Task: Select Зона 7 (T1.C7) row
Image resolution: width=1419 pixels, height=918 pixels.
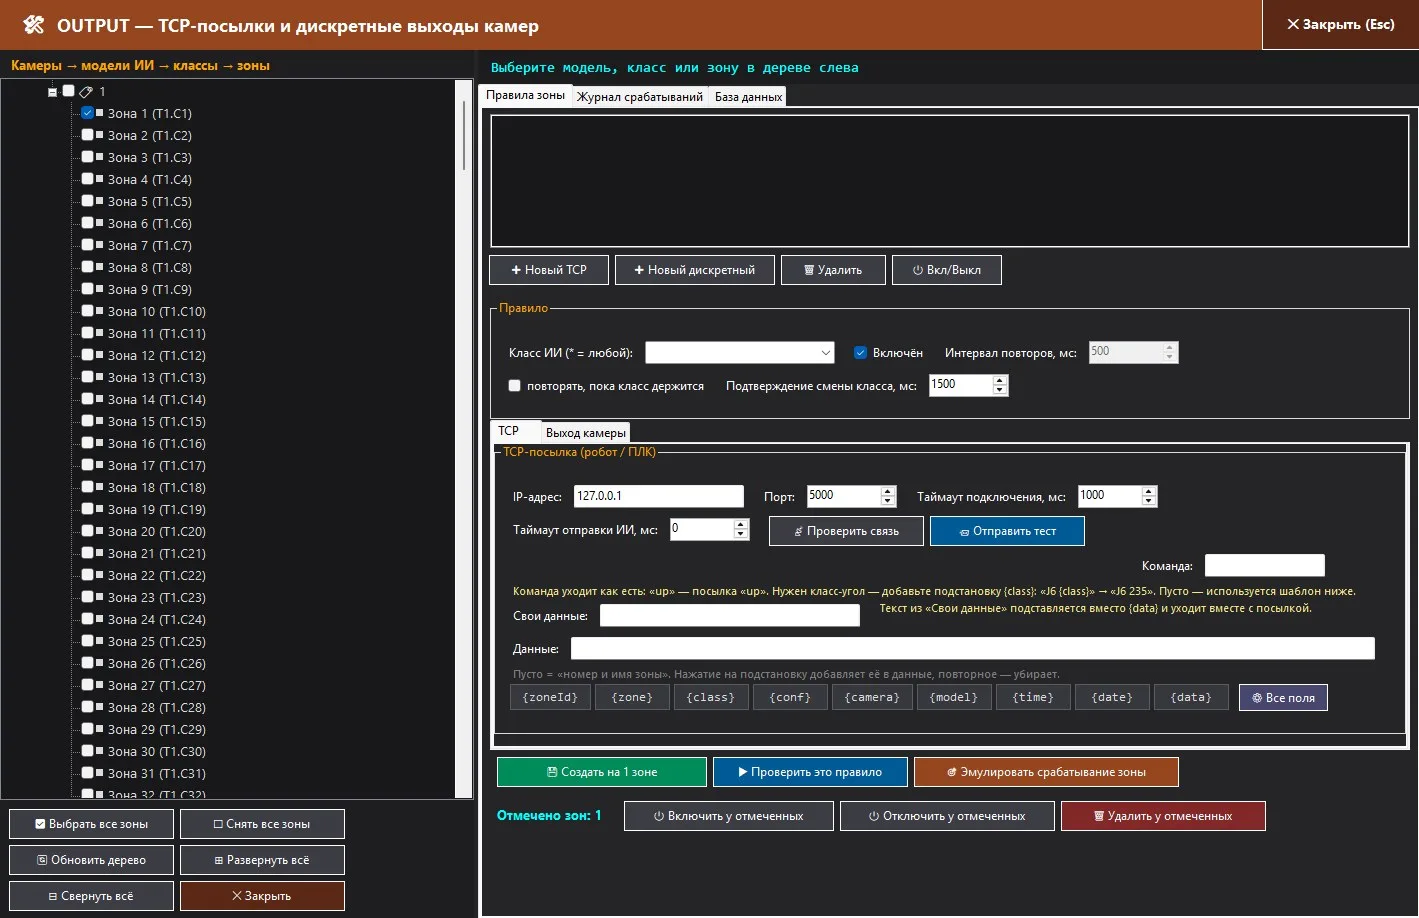Action: 150,245
